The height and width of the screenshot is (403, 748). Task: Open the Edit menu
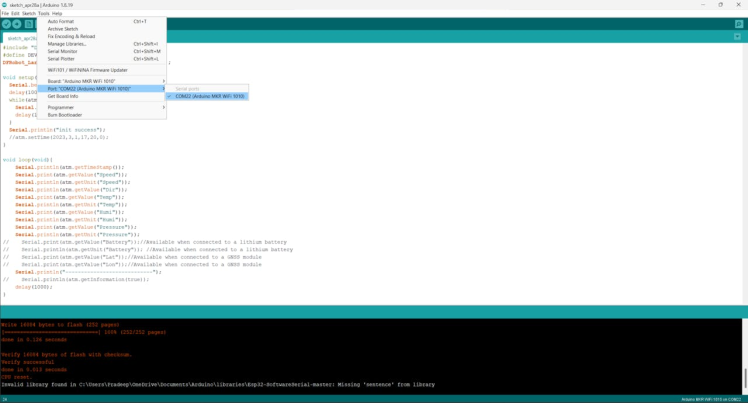[15, 13]
